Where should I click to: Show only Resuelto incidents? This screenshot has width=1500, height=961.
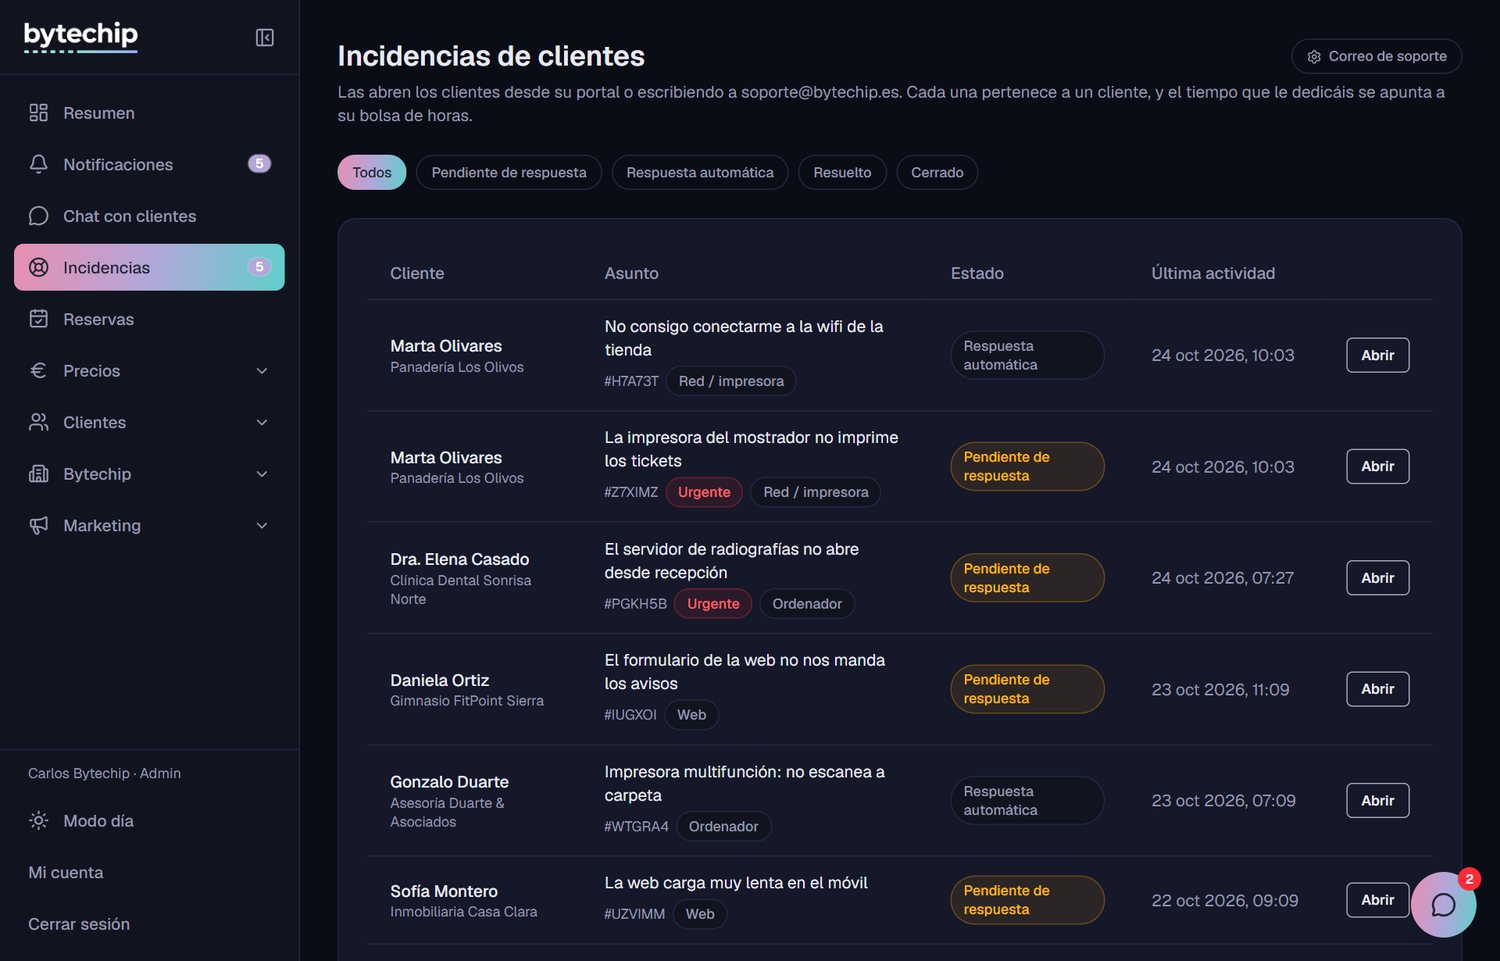[x=842, y=172]
